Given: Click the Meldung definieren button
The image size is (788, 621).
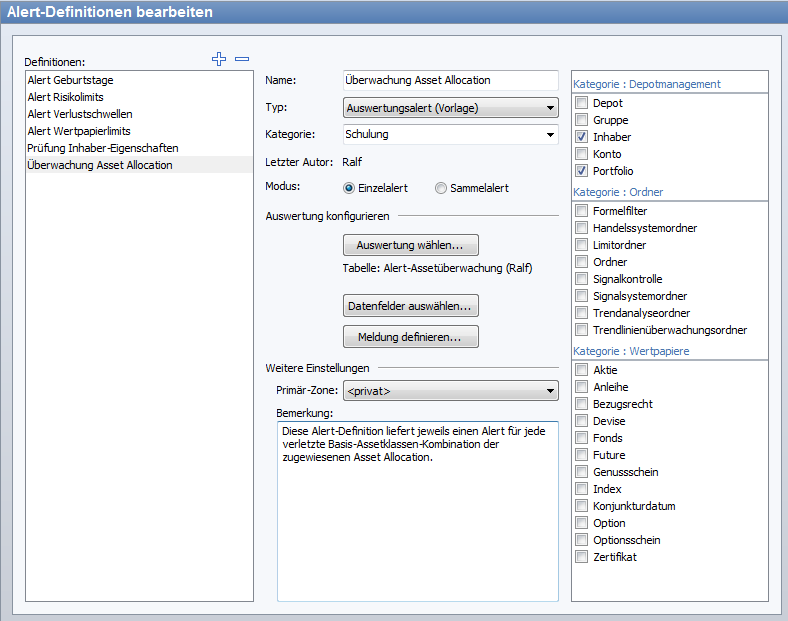Looking at the screenshot, I should click(410, 337).
